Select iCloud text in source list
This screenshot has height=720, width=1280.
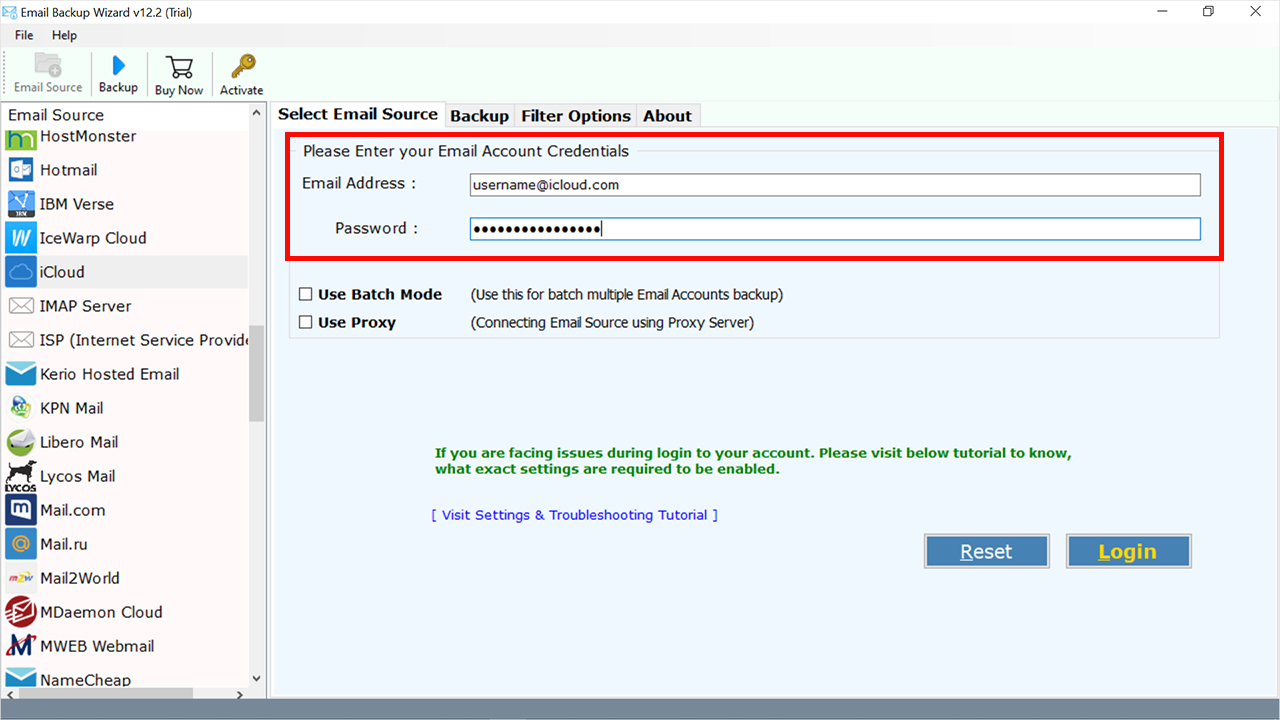(x=62, y=272)
